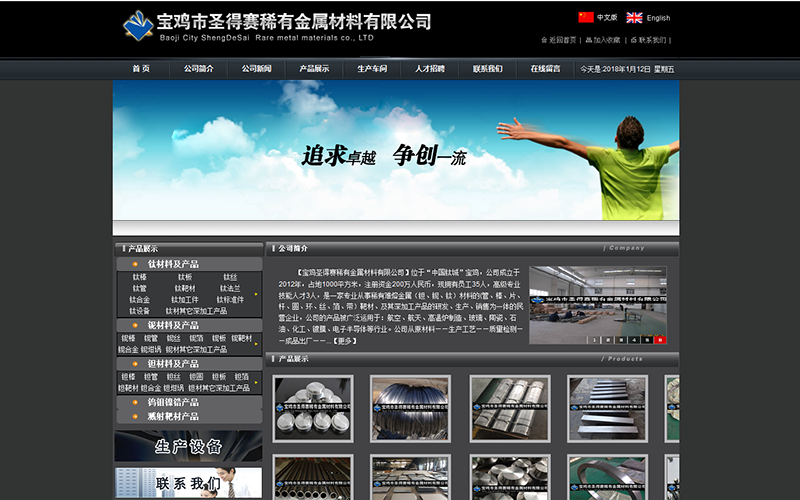This screenshot has height=500, width=800.
Task: Show slide 1 of factory slideshow
Action: 594,340
